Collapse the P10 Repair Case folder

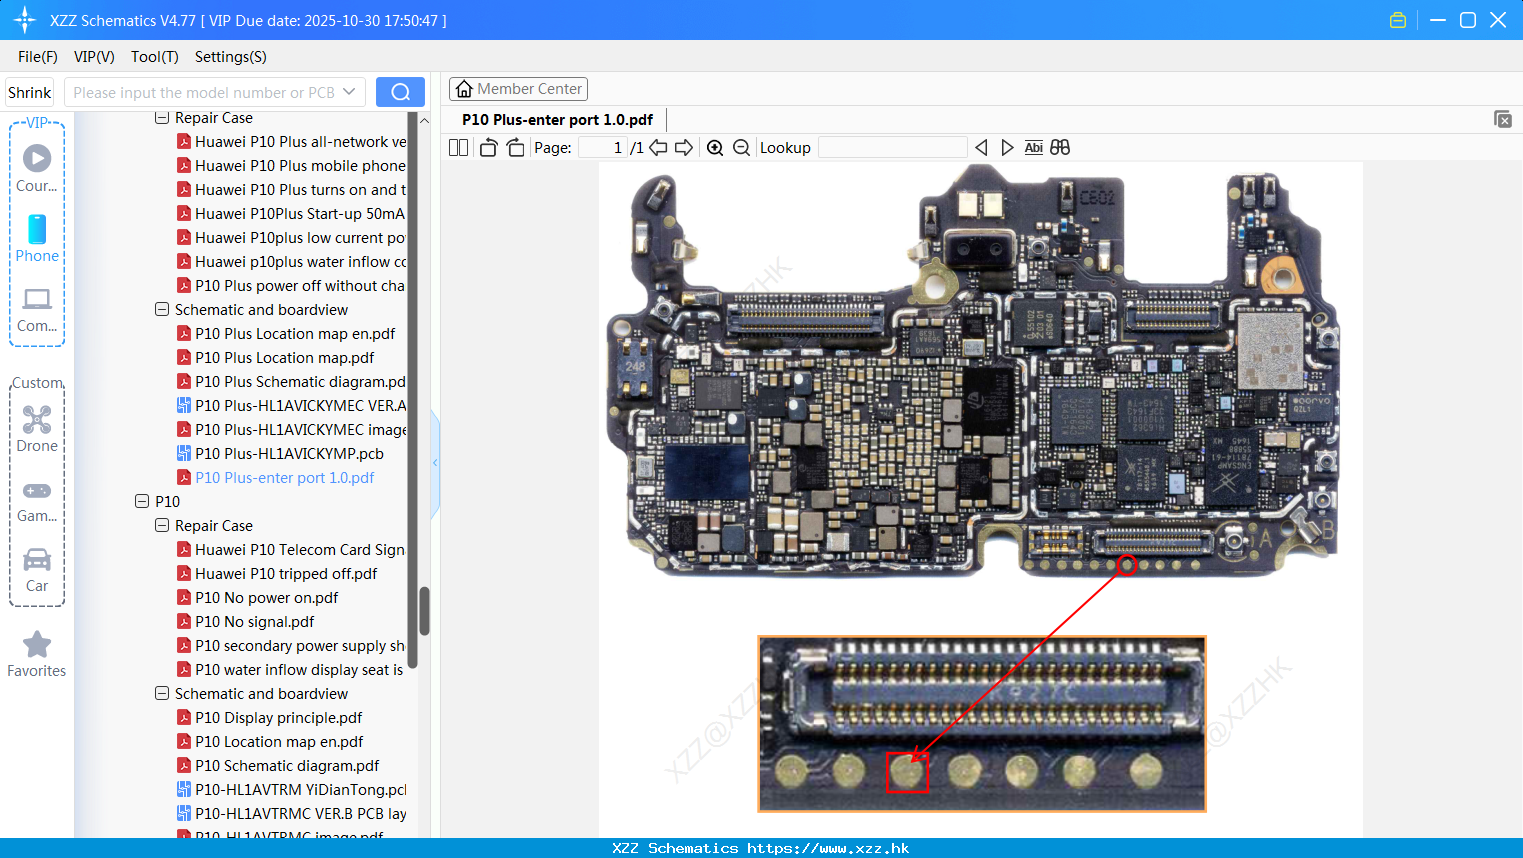coord(162,526)
